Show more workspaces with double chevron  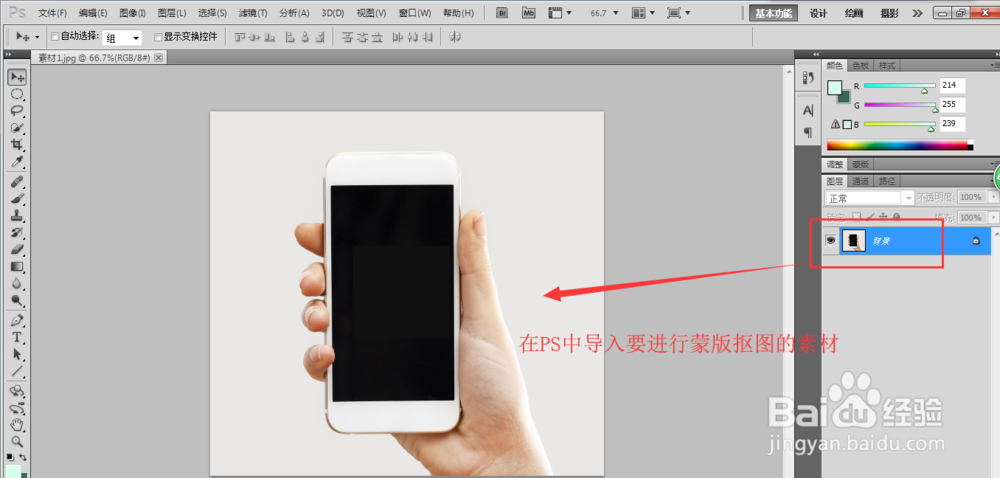tap(917, 13)
